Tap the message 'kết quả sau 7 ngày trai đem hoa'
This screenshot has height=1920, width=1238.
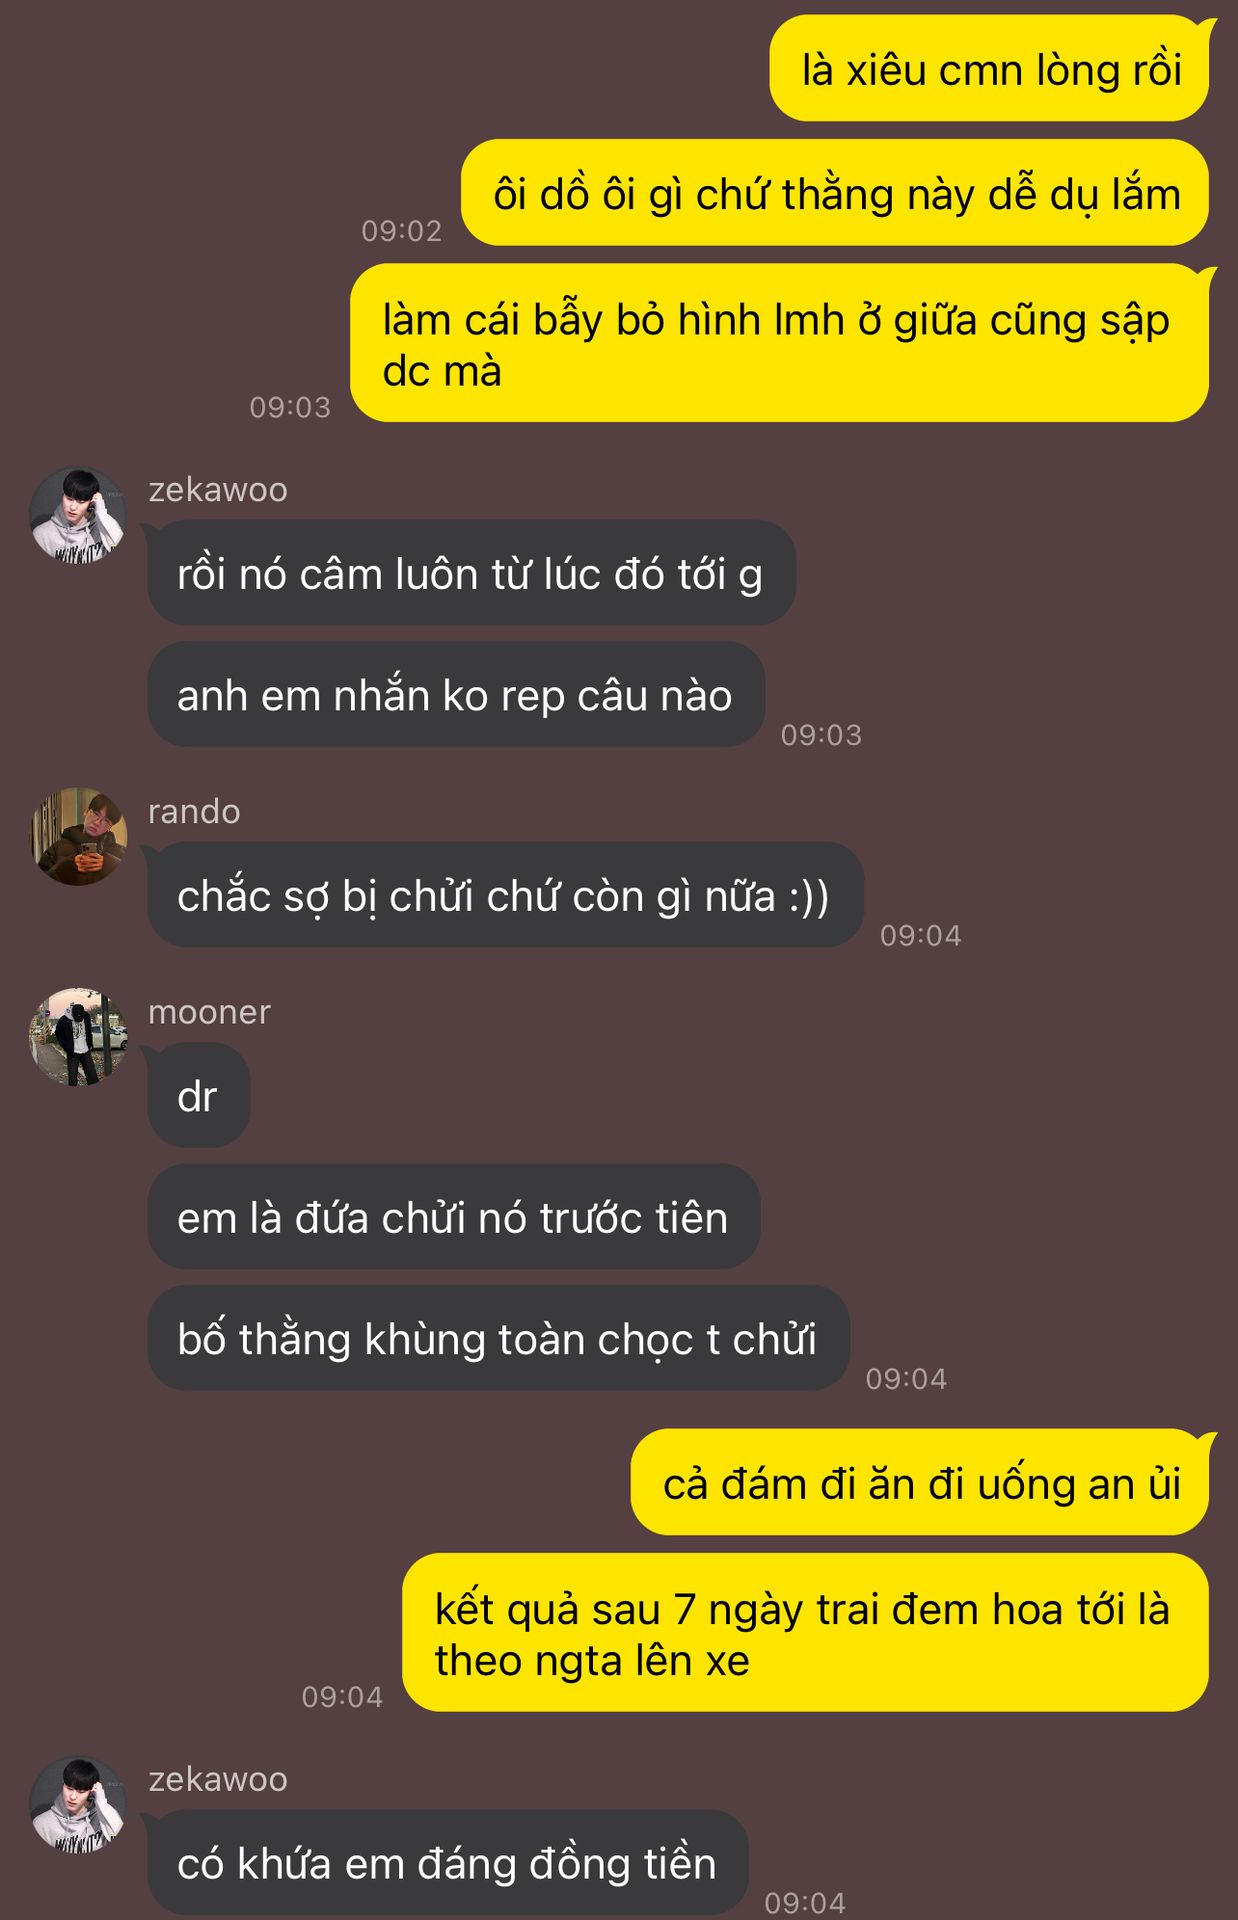click(806, 1633)
